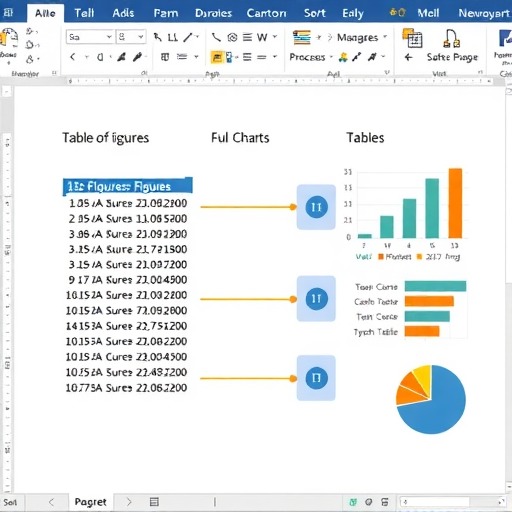Image resolution: width=512 pixels, height=512 pixels.
Task: Click entry '9 17 IA Sures 23.004500'
Action: pos(128,280)
